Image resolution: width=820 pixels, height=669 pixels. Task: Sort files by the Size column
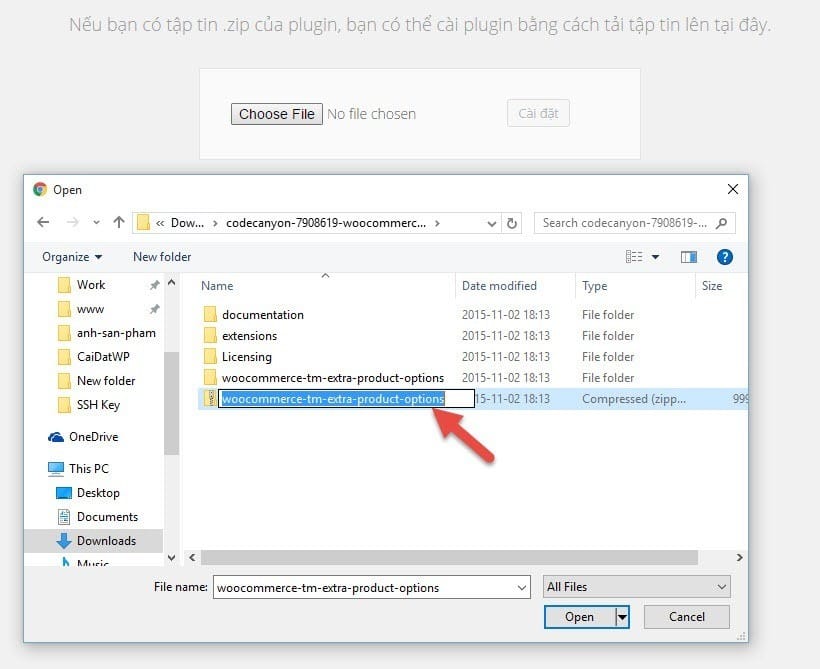click(x=712, y=286)
